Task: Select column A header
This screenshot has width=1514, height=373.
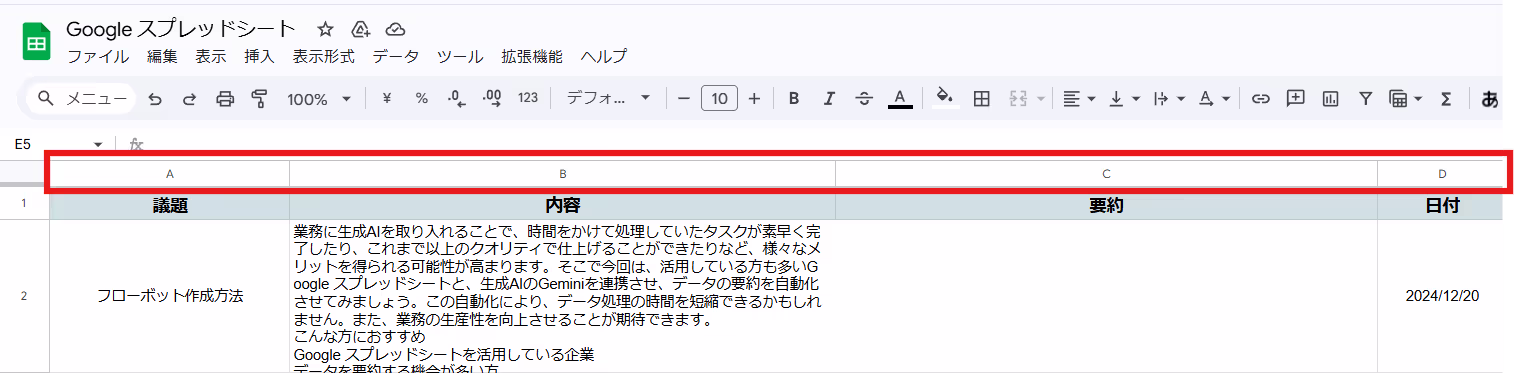Action: point(169,174)
